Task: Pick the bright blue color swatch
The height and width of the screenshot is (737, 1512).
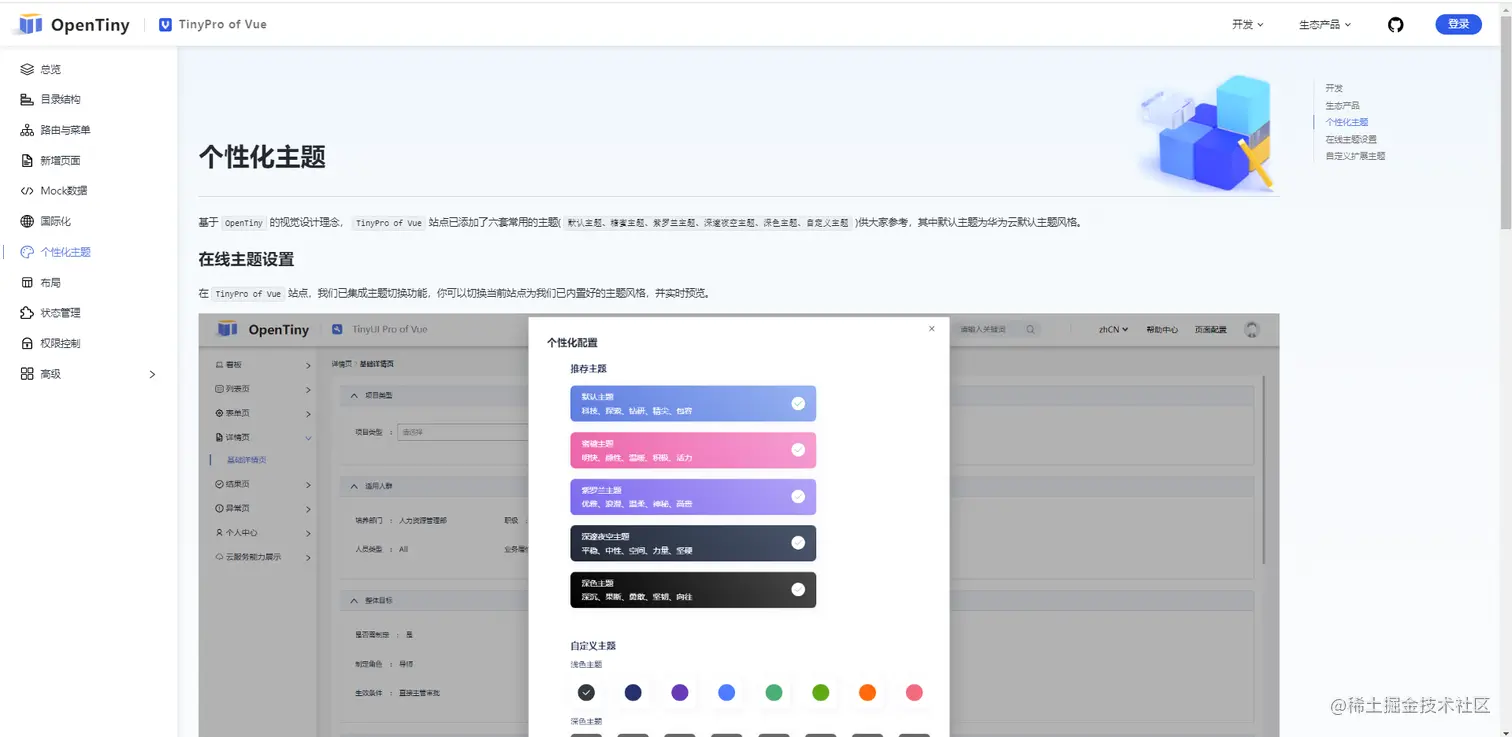Action: tap(727, 692)
